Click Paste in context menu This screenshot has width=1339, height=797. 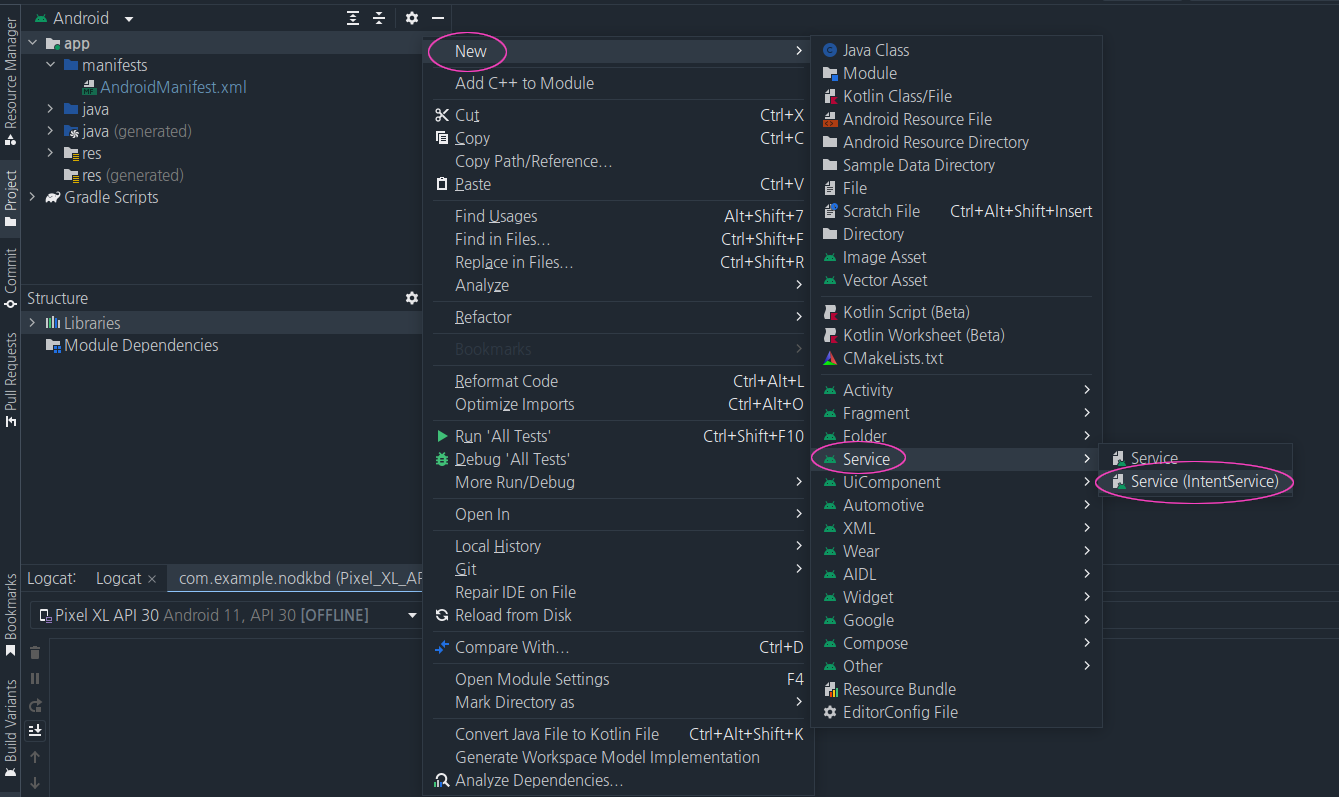pyautogui.click(x=618, y=184)
